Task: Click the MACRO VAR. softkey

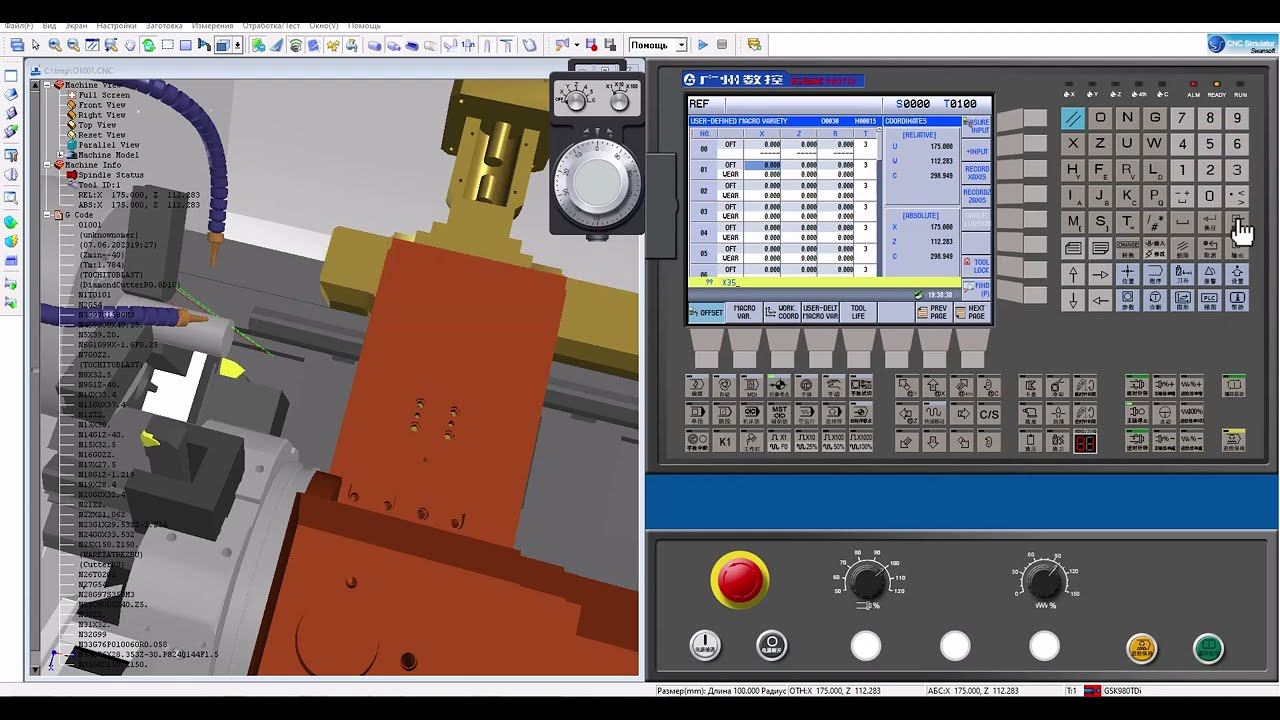Action: tap(743, 313)
